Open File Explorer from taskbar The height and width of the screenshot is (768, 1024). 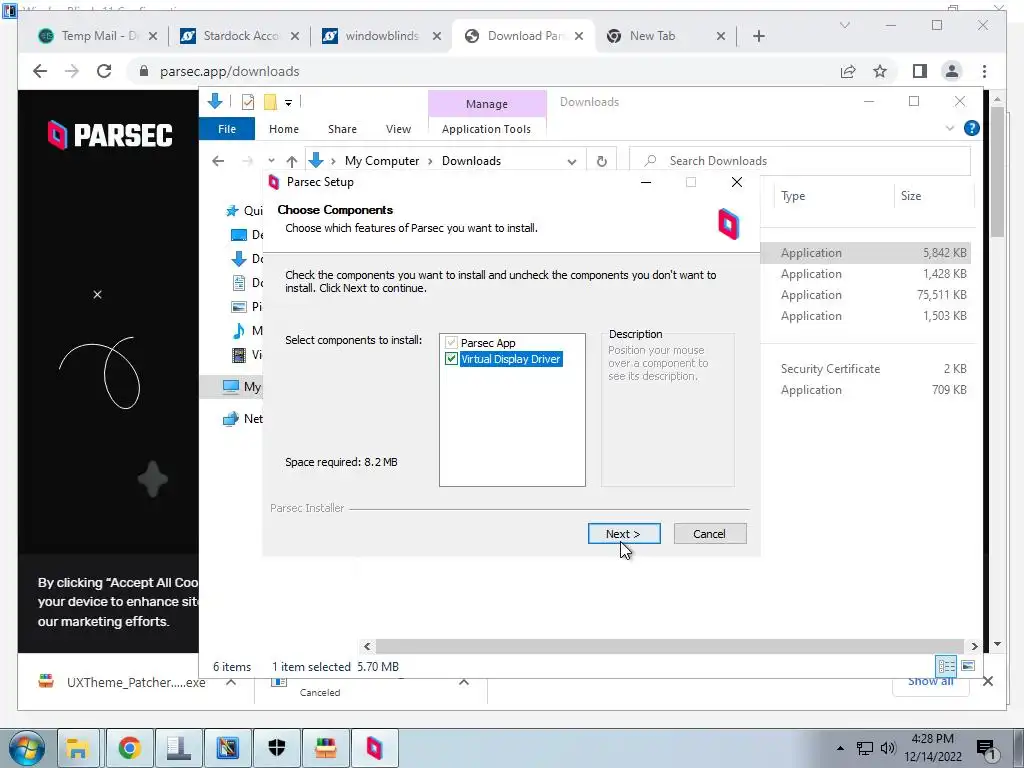click(78, 748)
